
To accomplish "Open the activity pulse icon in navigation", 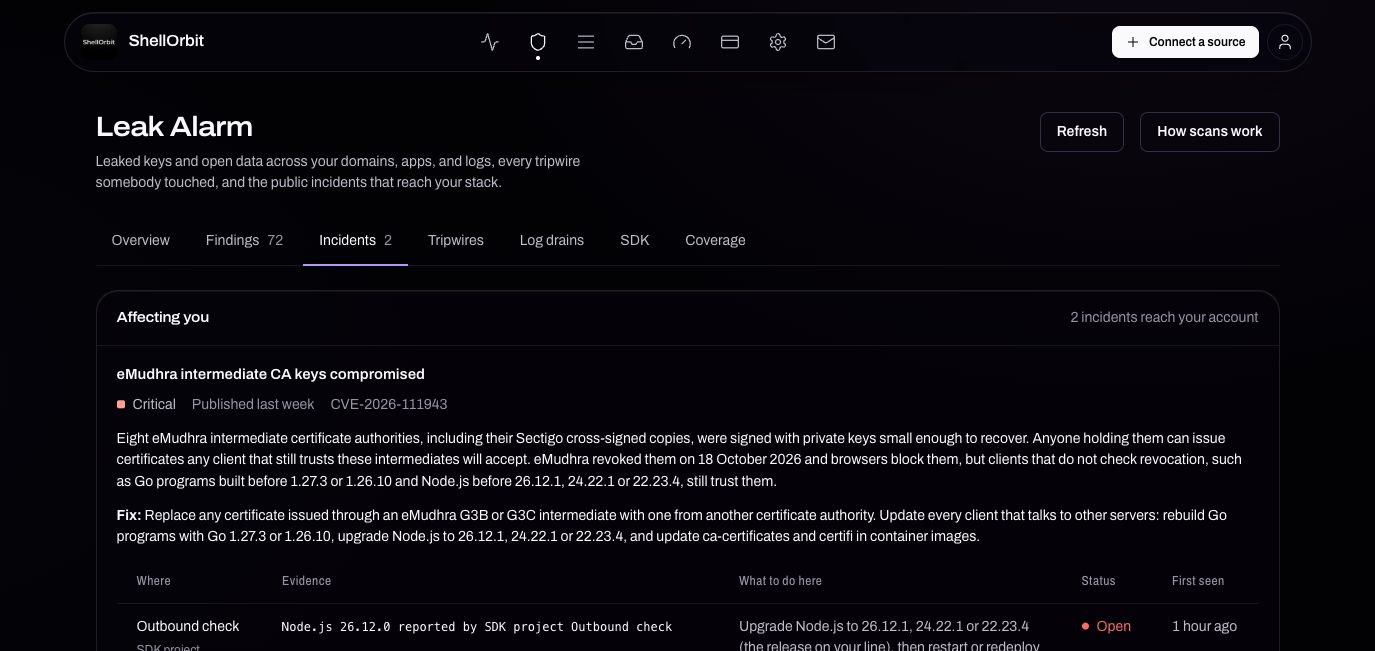I will tap(490, 42).
